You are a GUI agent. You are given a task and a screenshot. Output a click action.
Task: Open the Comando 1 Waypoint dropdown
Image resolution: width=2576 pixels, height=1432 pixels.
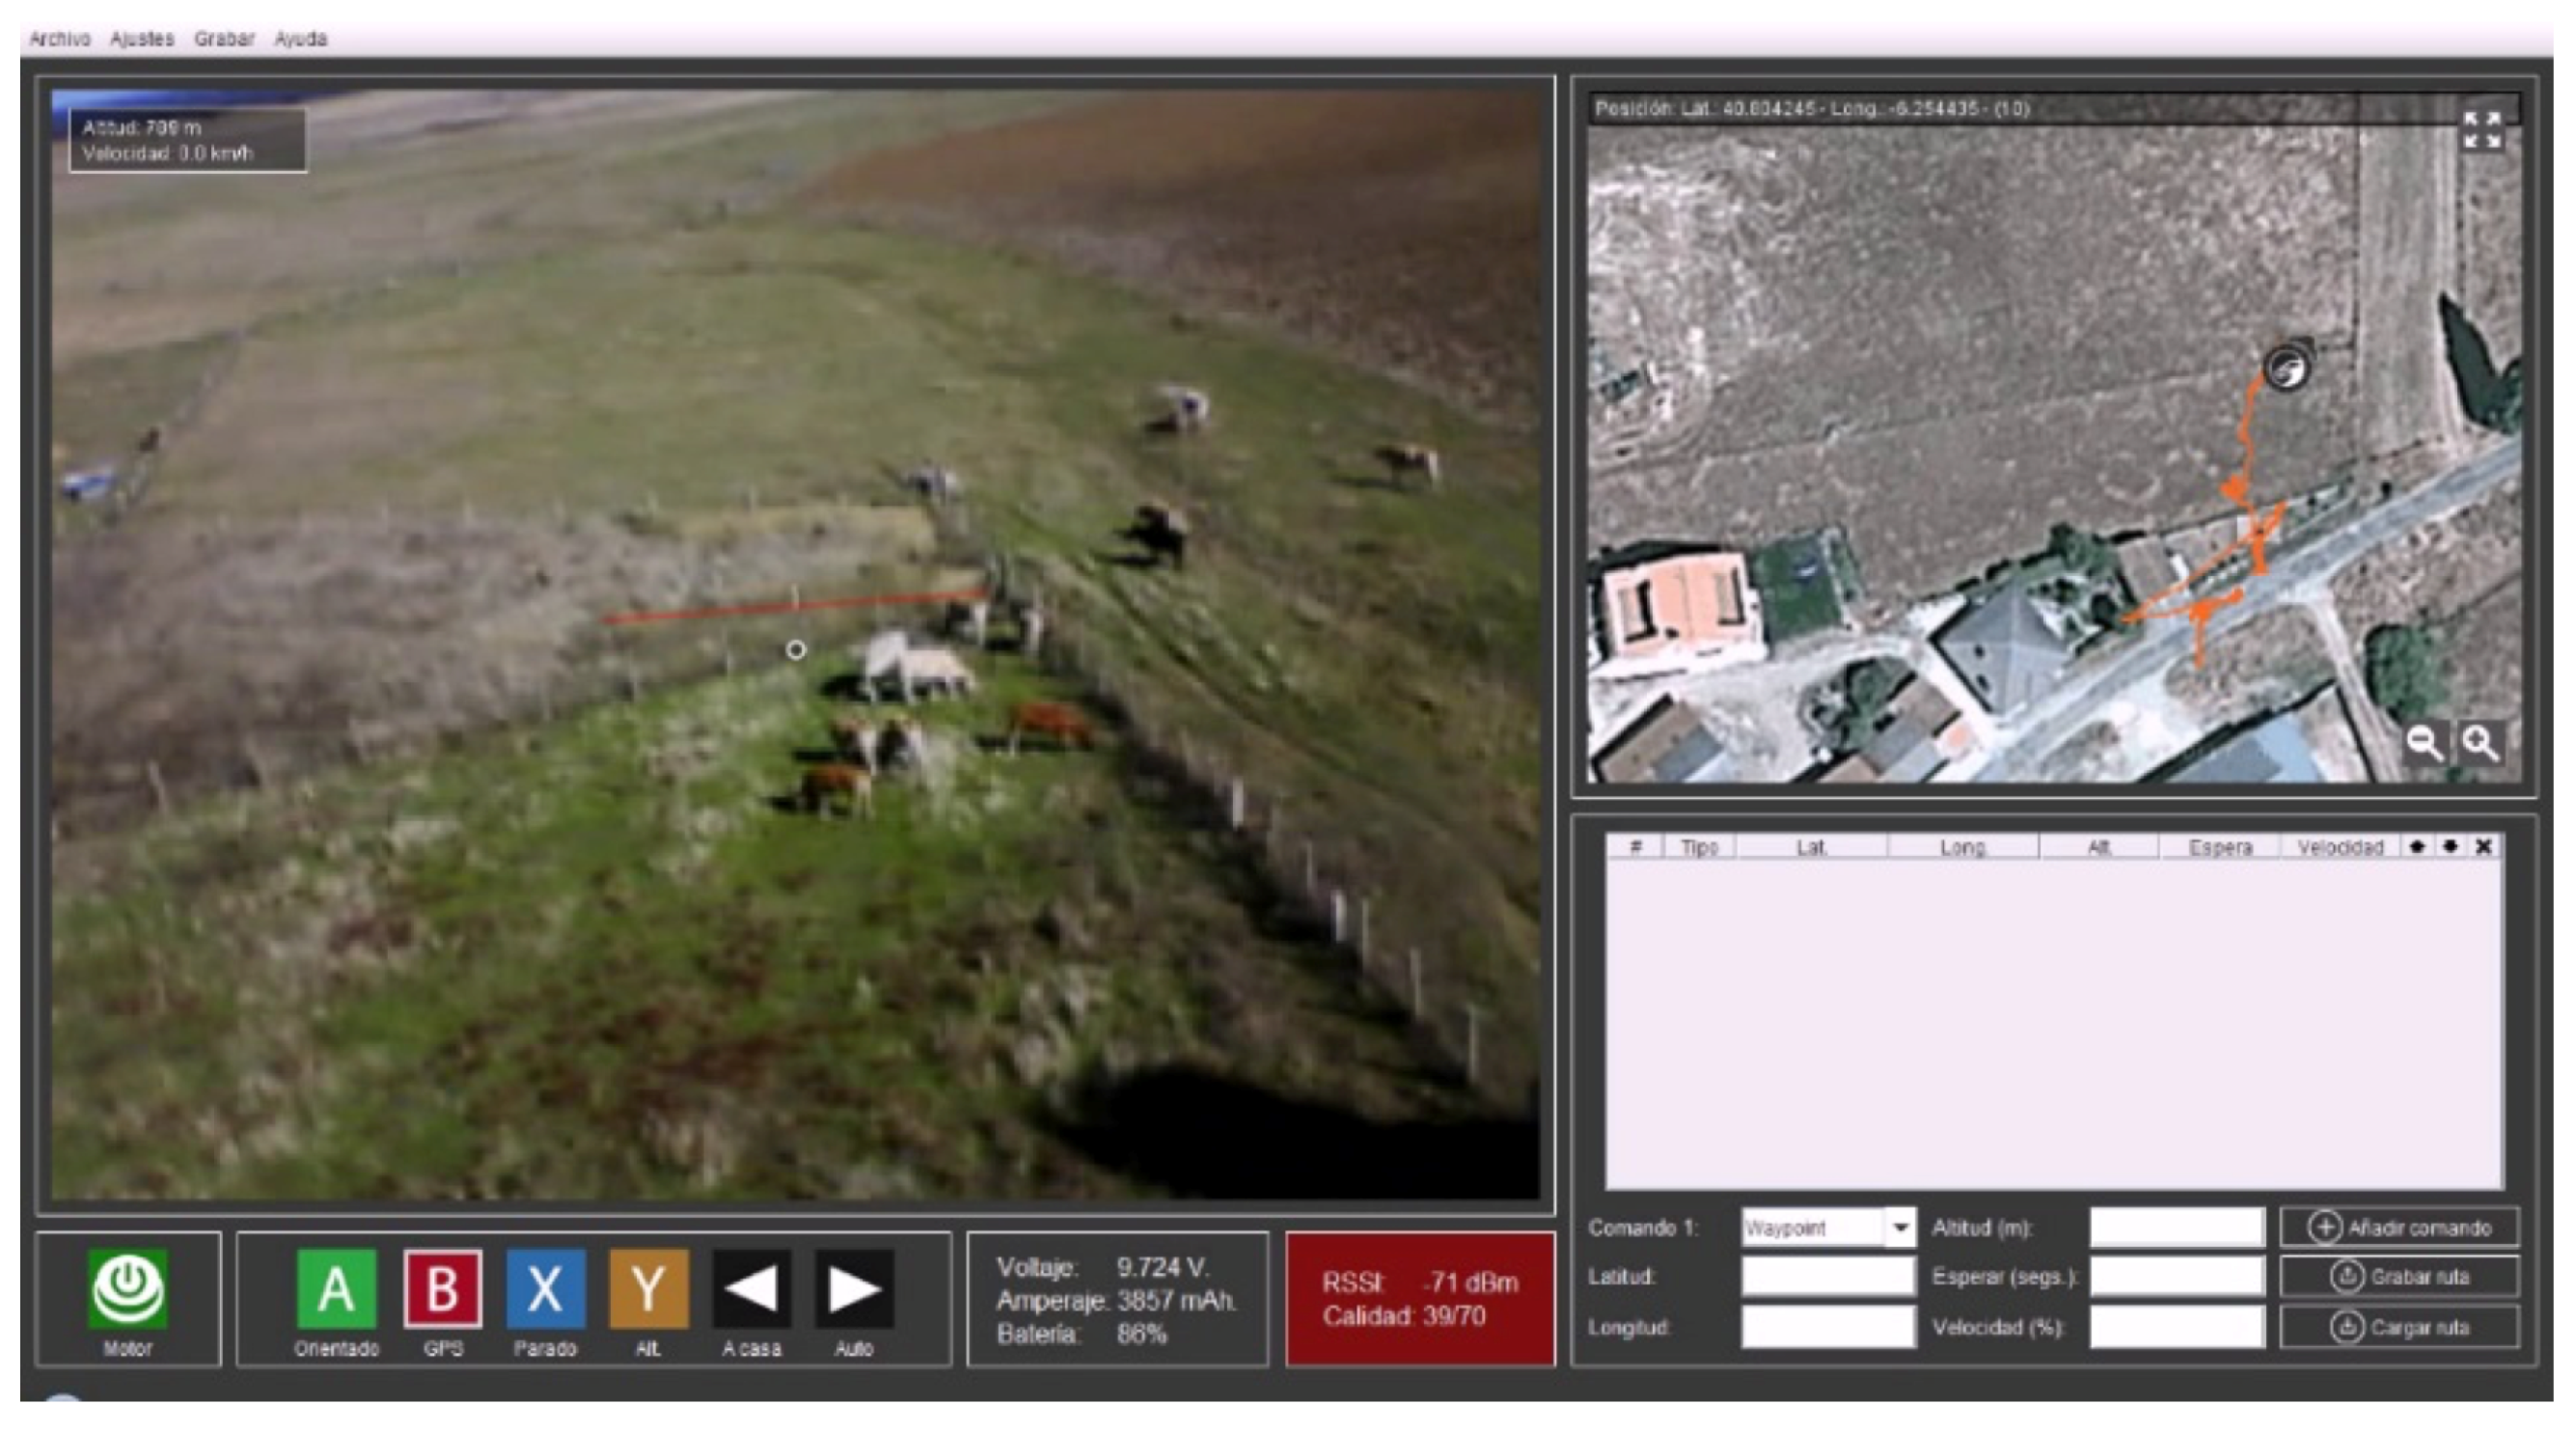pyautogui.click(x=1900, y=1227)
